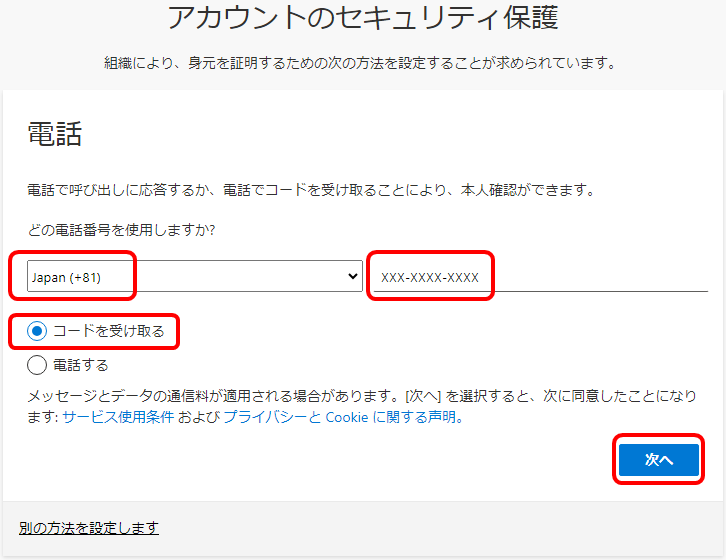Click the text starting 電話で呼び出しに応答するか

pyautogui.click(x=311, y=190)
